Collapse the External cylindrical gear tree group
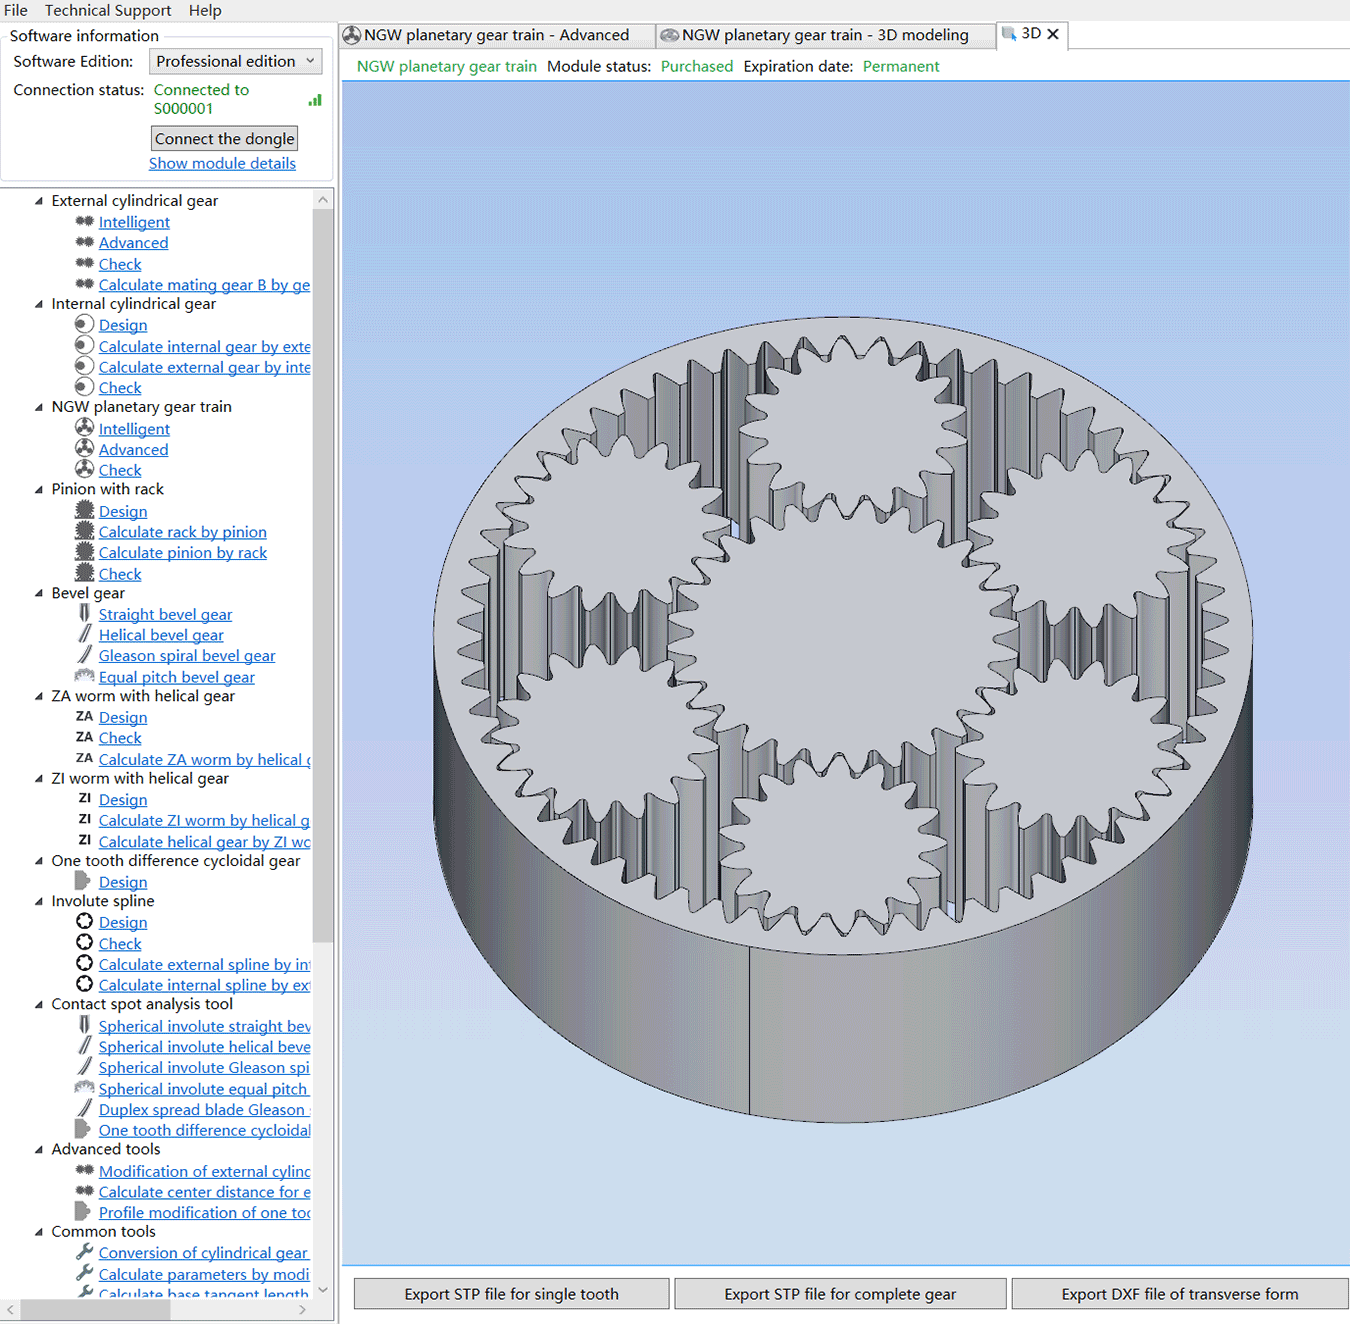Viewport: 1350px width, 1324px height. 39,201
